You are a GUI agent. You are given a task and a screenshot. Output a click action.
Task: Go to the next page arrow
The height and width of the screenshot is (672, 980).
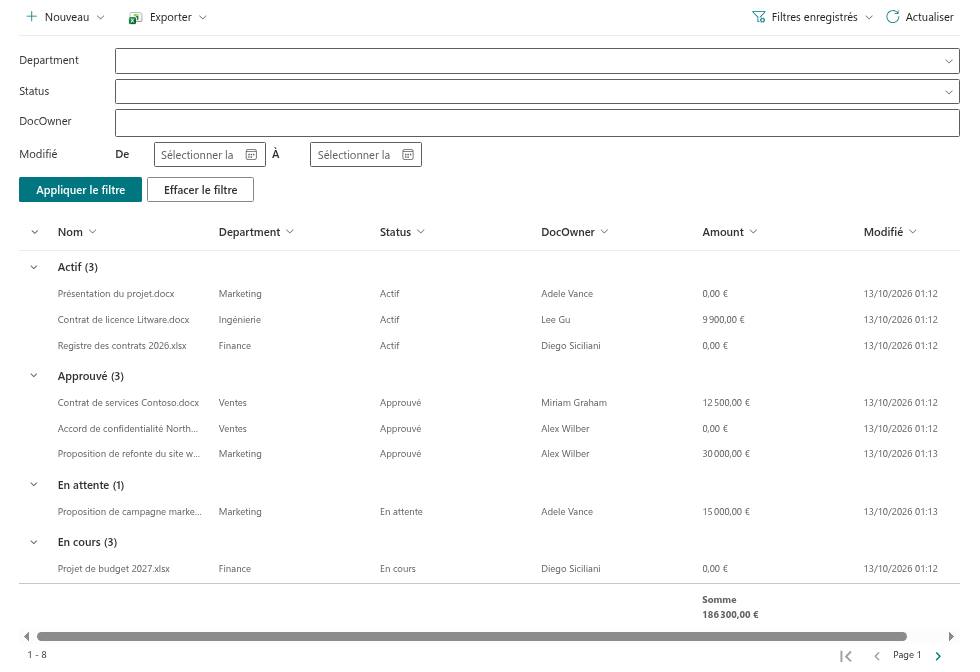[x=938, y=656]
